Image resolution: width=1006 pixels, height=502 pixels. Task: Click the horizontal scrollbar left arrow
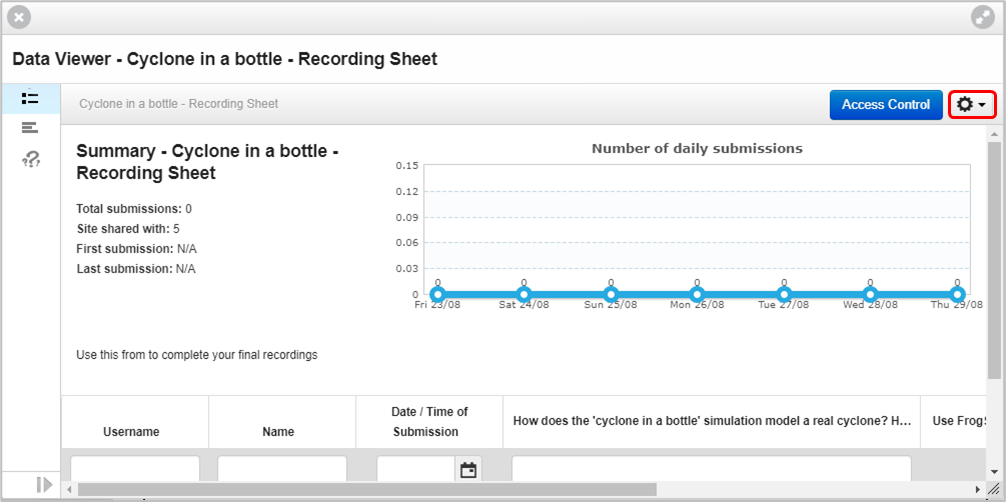pyautogui.click(x=69, y=489)
